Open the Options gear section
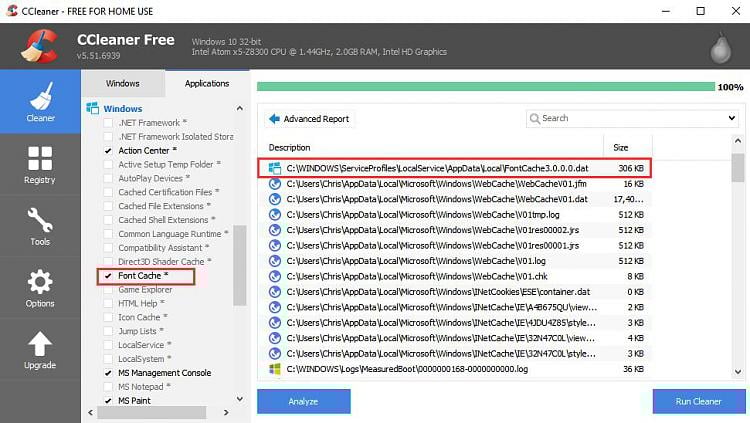The width and height of the screenshot is (750, 423). [40, 288]
